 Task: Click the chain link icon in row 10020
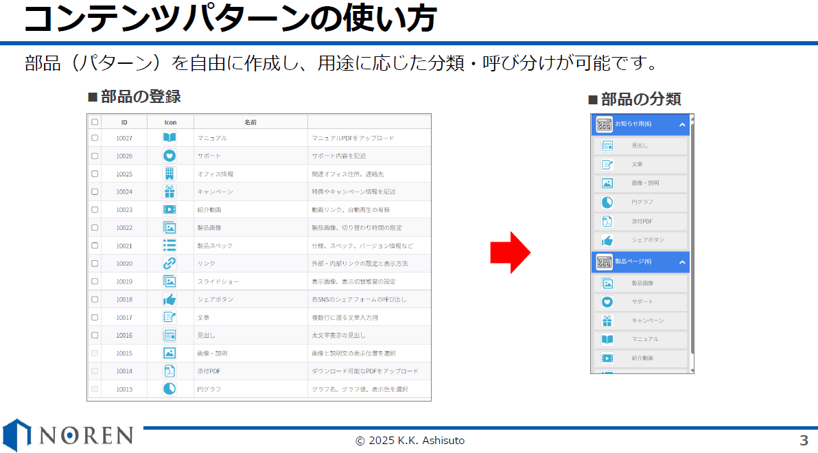pyautogui.click(x=169, y=264)
